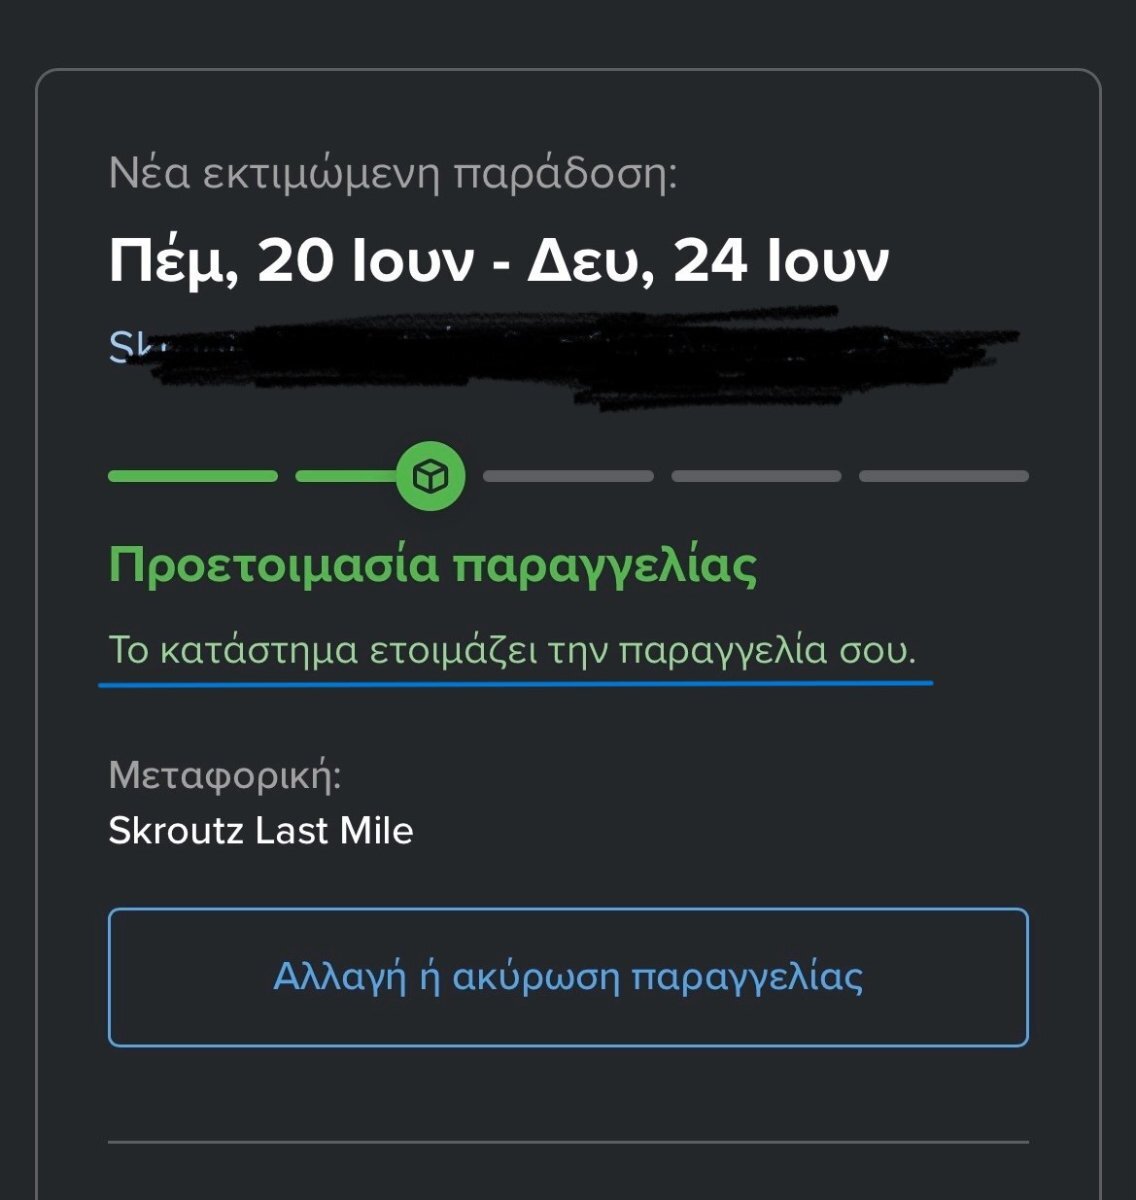The image size is (1136, 1200).
Task: Open the Αλλαγή ή ακύρωση παραγγελίας button
Action: 568,977
